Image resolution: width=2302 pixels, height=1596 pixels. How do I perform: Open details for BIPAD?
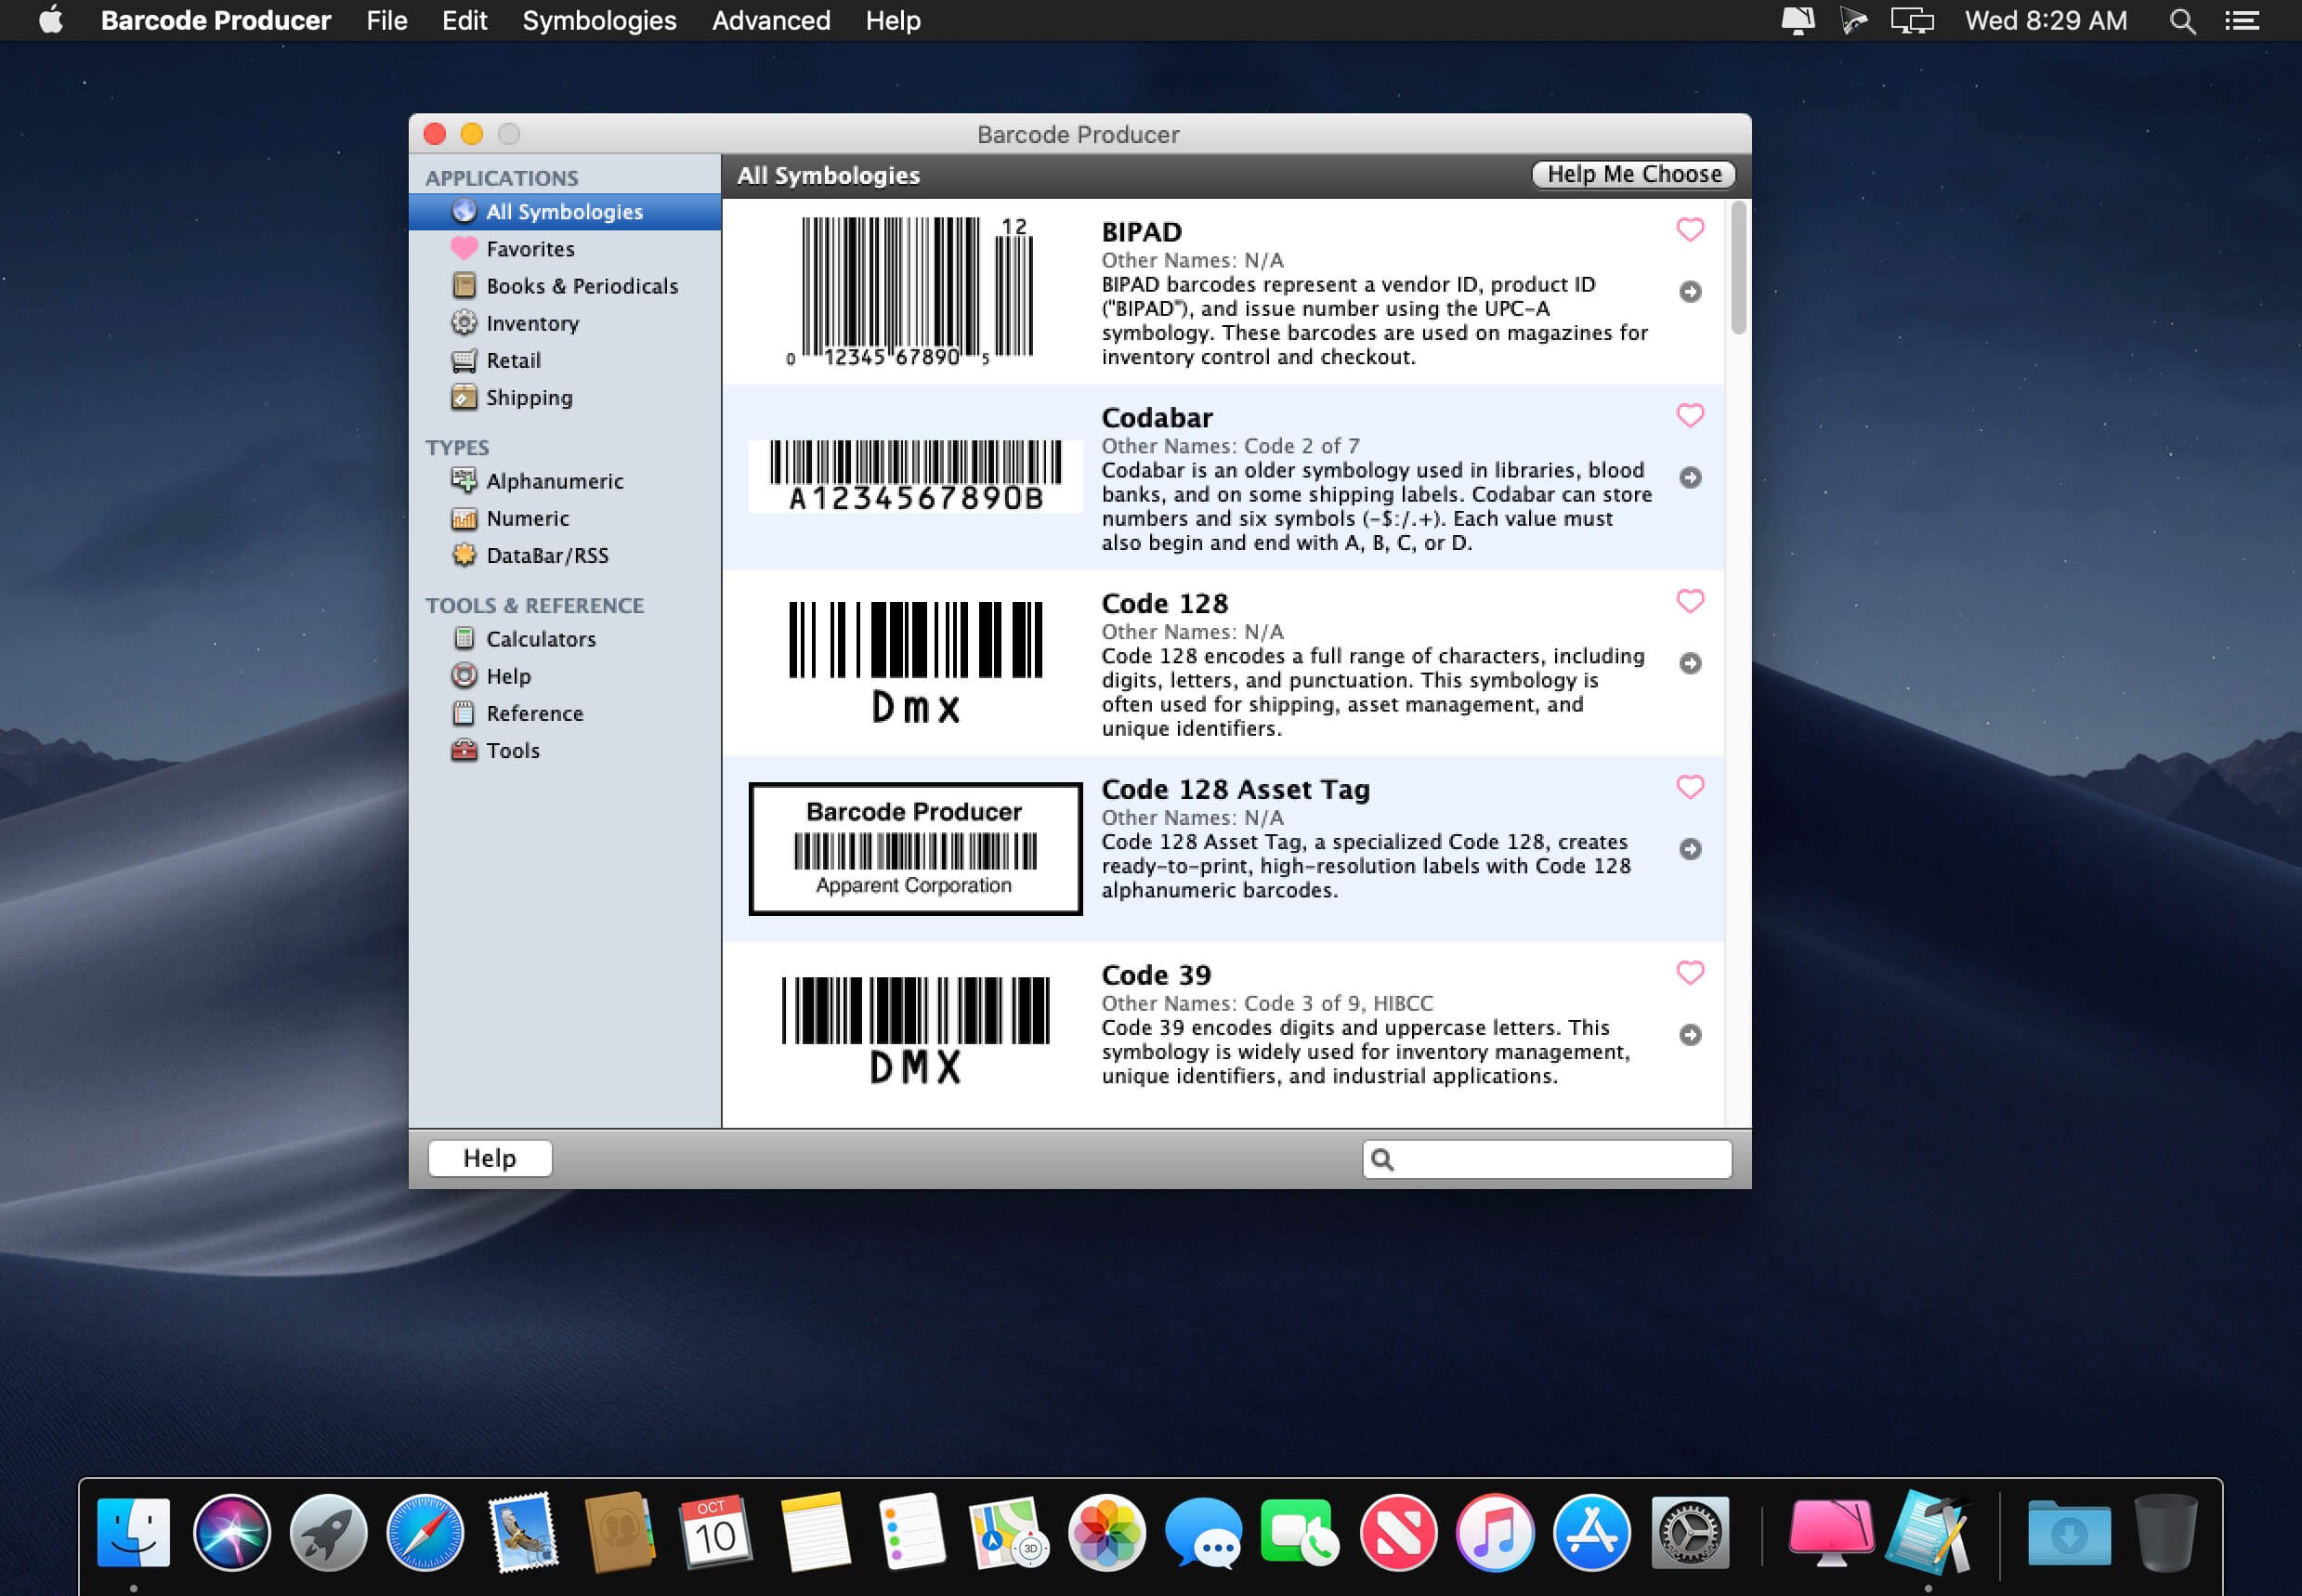[x=1690, y=293]
